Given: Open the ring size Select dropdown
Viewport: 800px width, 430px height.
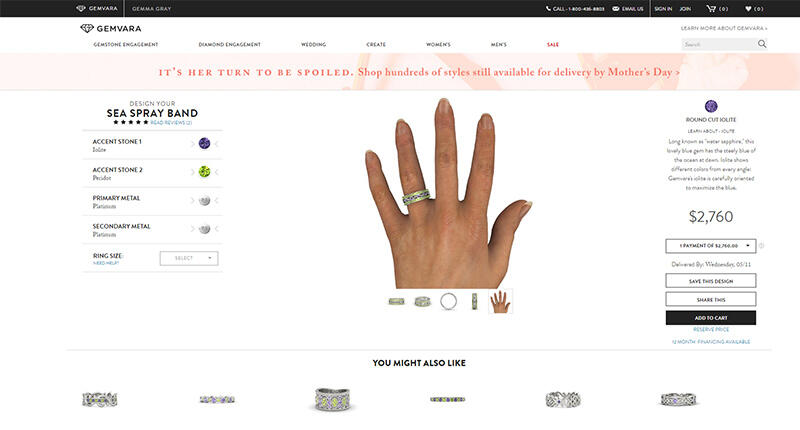Looking at the screenshot, I should click(189, 259).
